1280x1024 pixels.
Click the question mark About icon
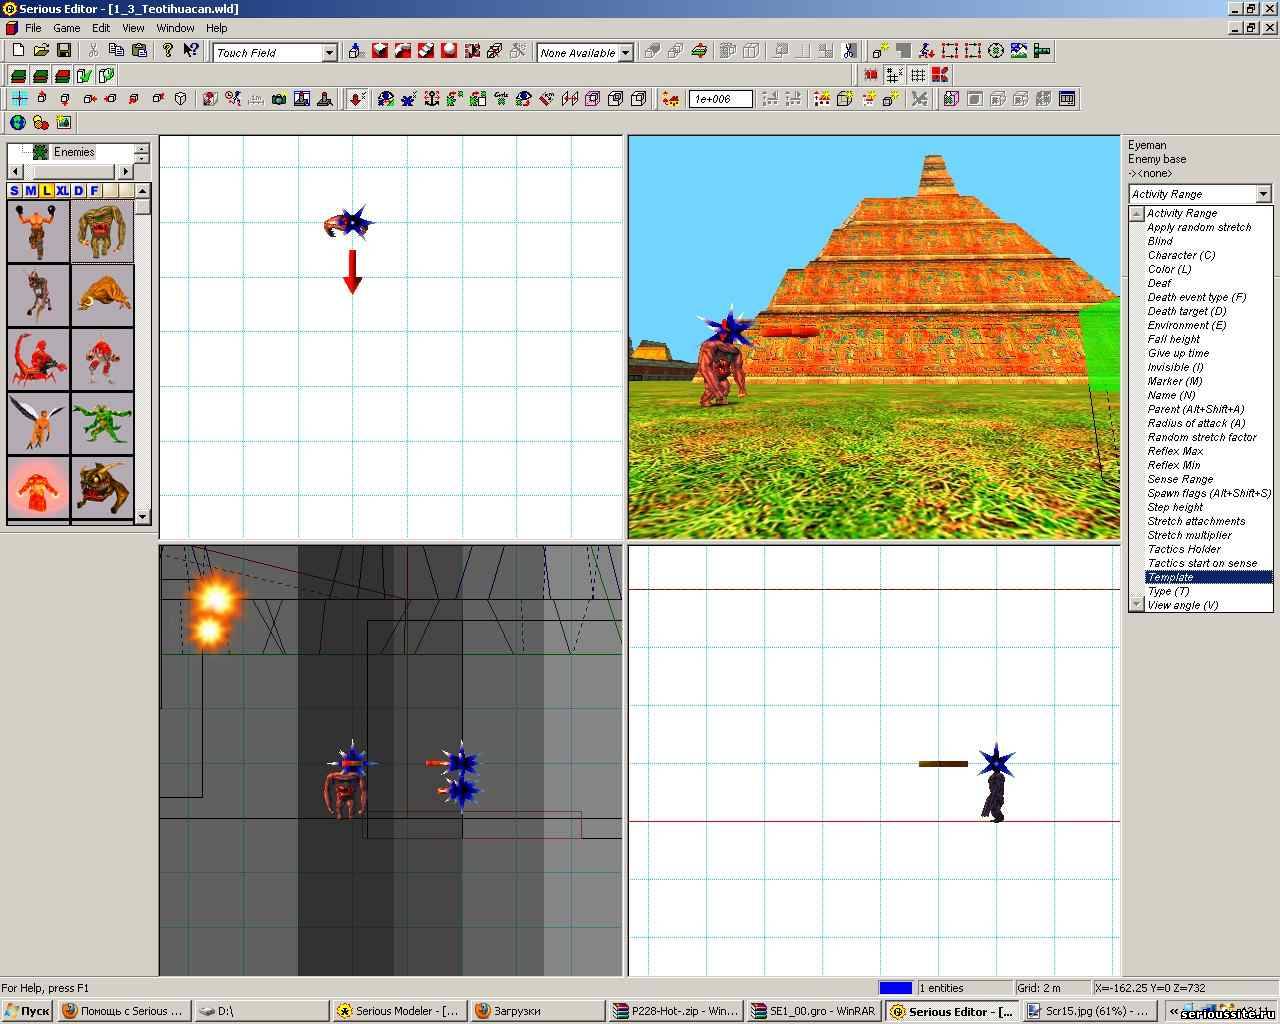pyautogui.click(x=168, y=51)
